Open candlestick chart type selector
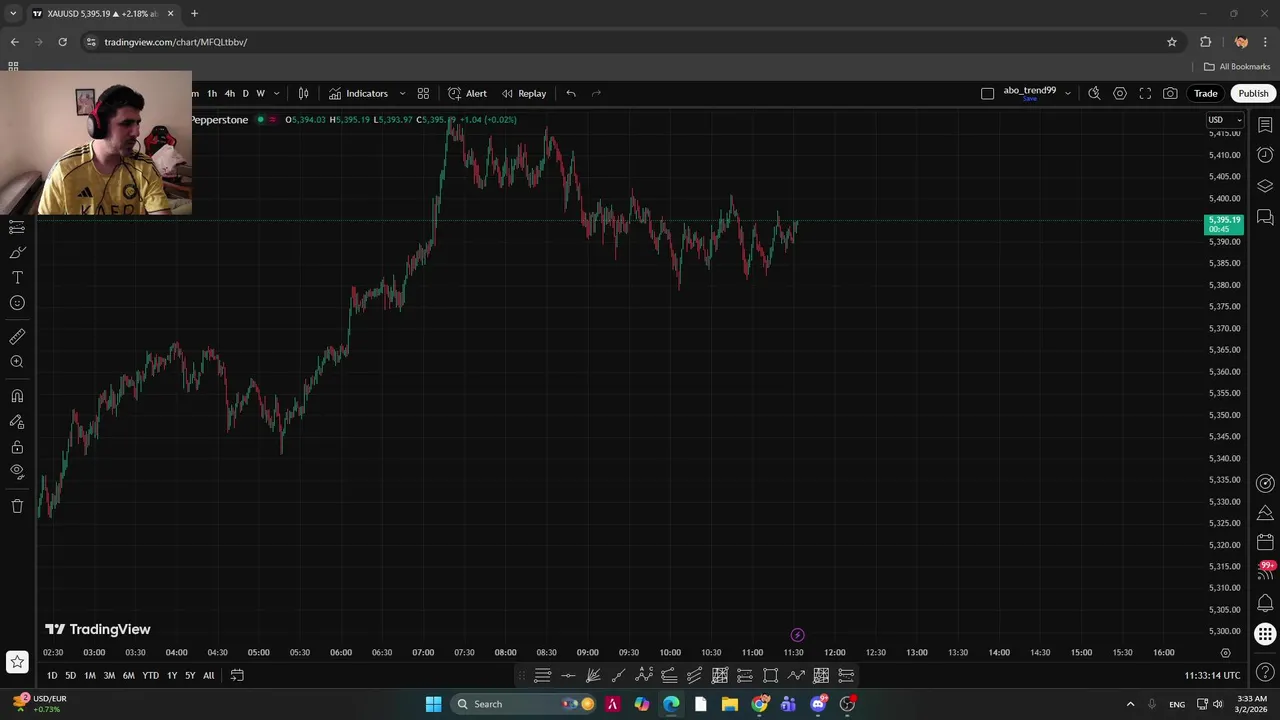Screen dimensions: 1280x720 [303, 93]
